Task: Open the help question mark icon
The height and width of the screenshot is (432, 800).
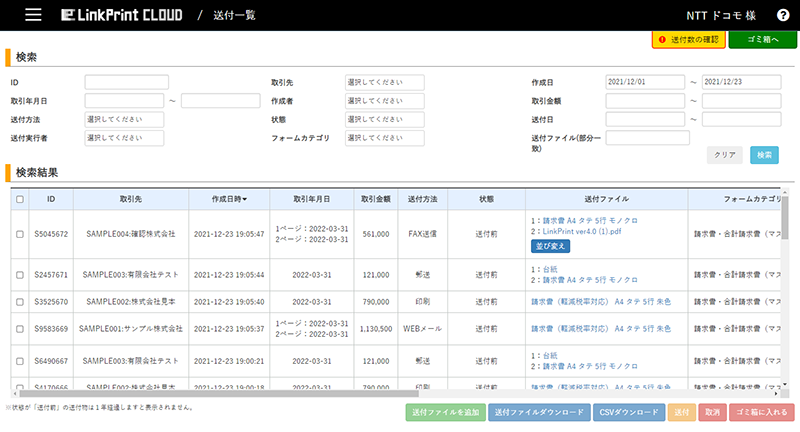Action: pos(783,15)
